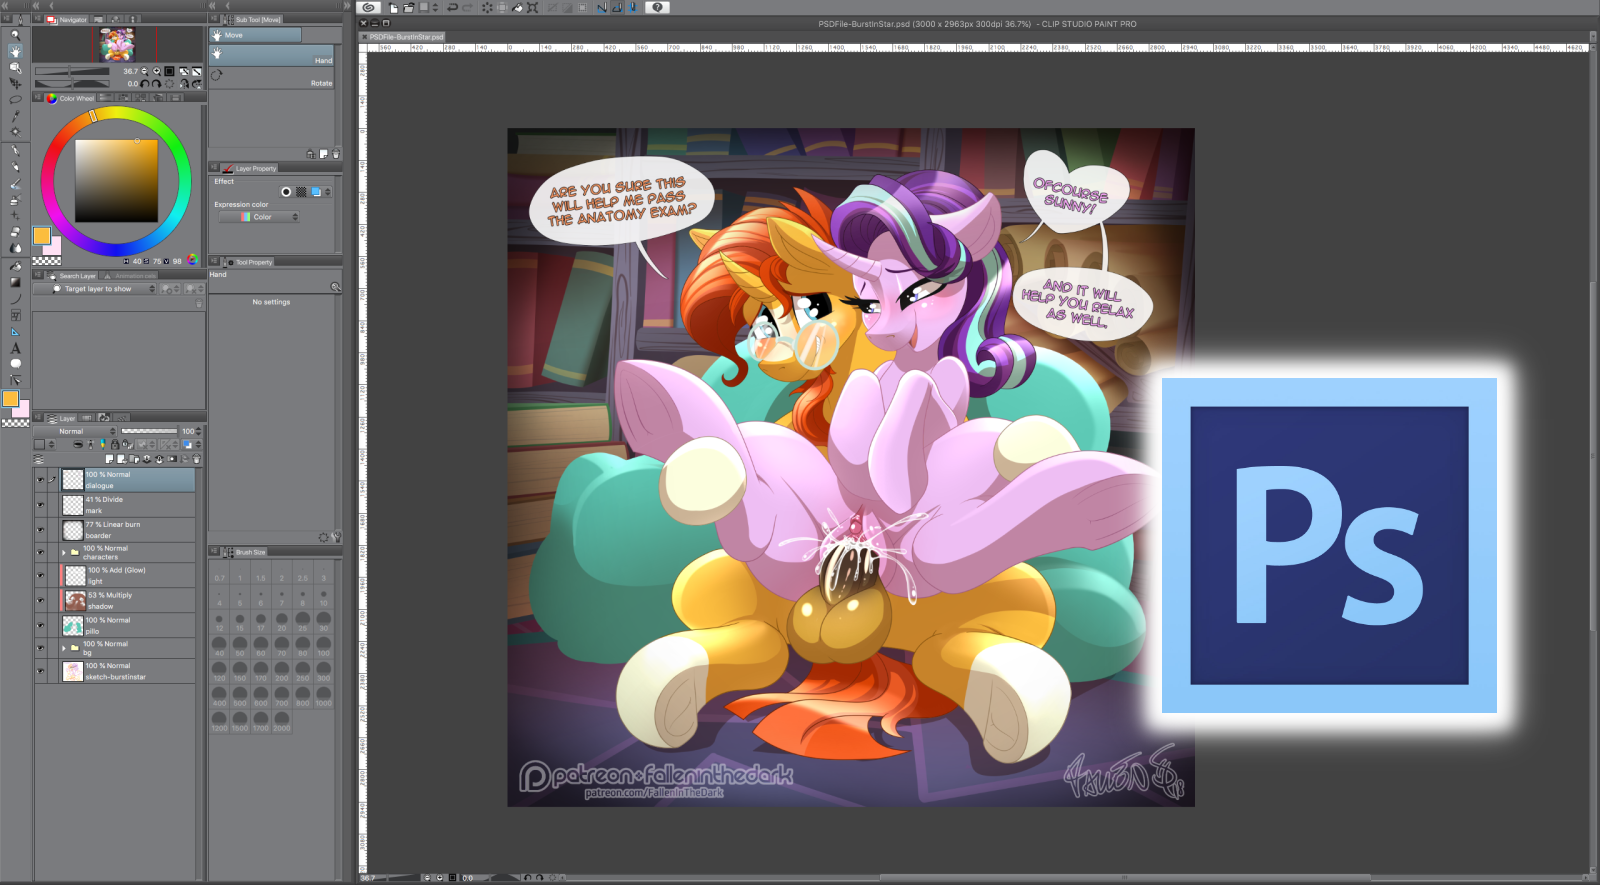This screenshot has width=1600, height=885.
Task: Select the Hand move tool in the toolbox
Action: pos(15,51)
